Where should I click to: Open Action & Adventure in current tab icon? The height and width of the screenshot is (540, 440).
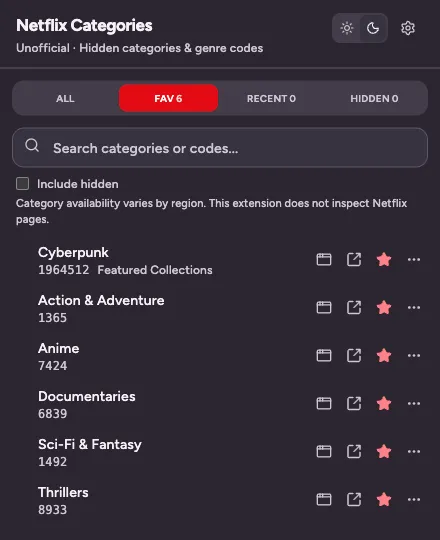pyautogui.click(x=324, y=307)
